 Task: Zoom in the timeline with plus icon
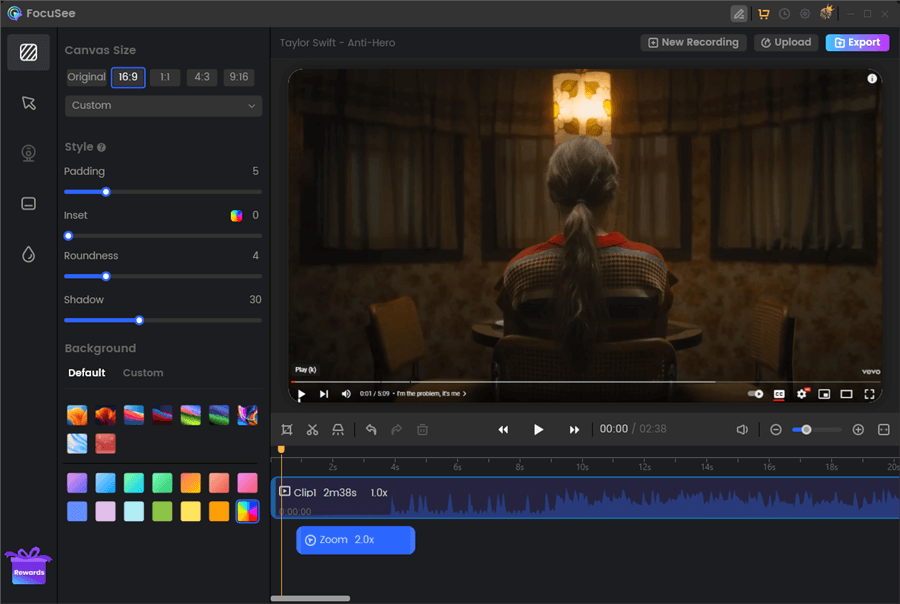tap(858, 429)
